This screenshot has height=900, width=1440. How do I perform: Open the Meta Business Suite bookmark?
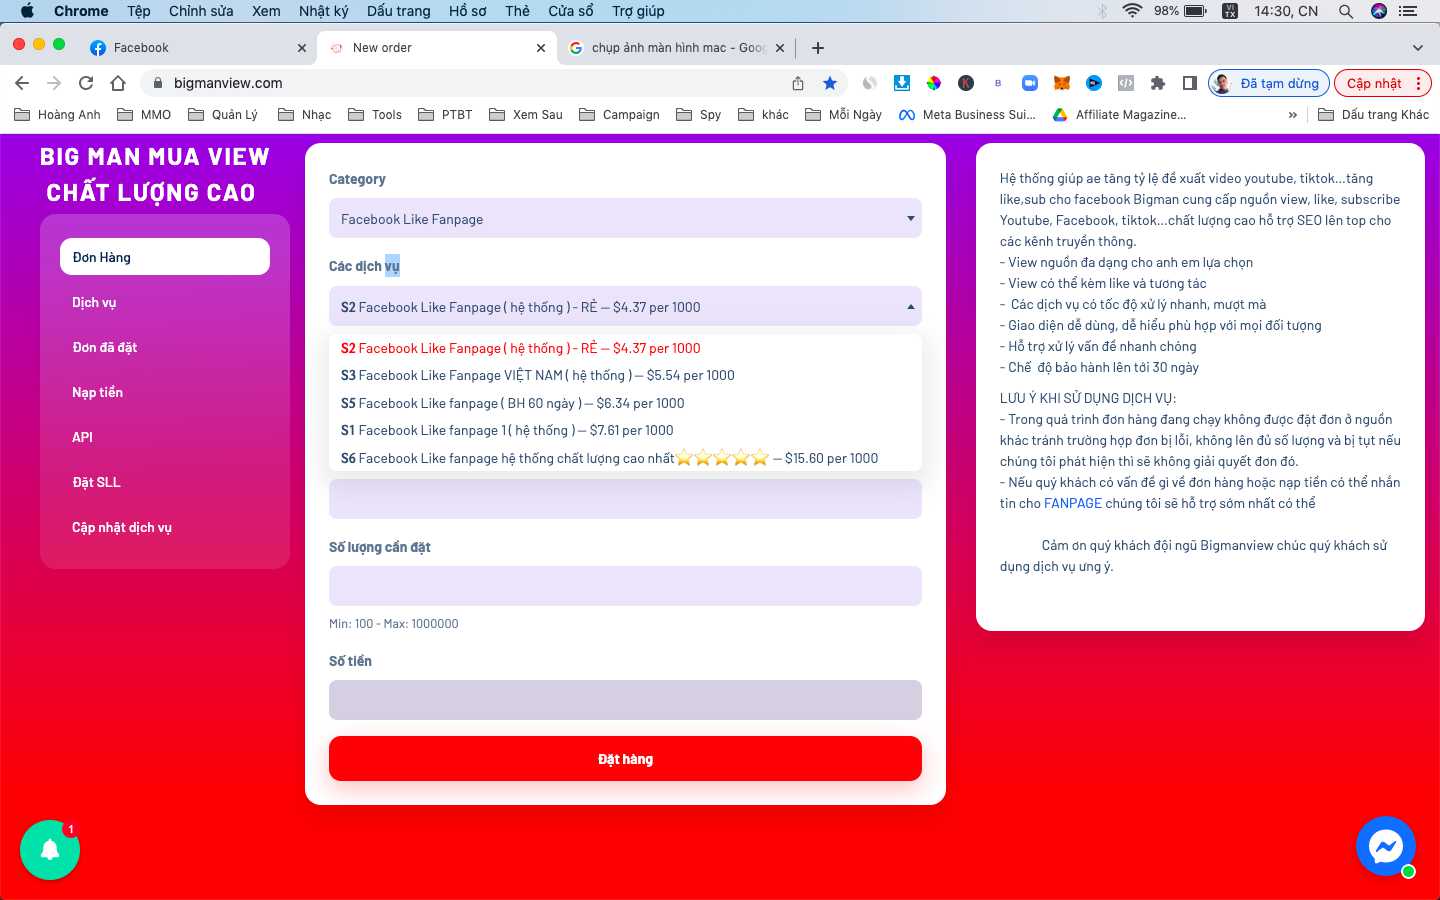pos(968,115)
